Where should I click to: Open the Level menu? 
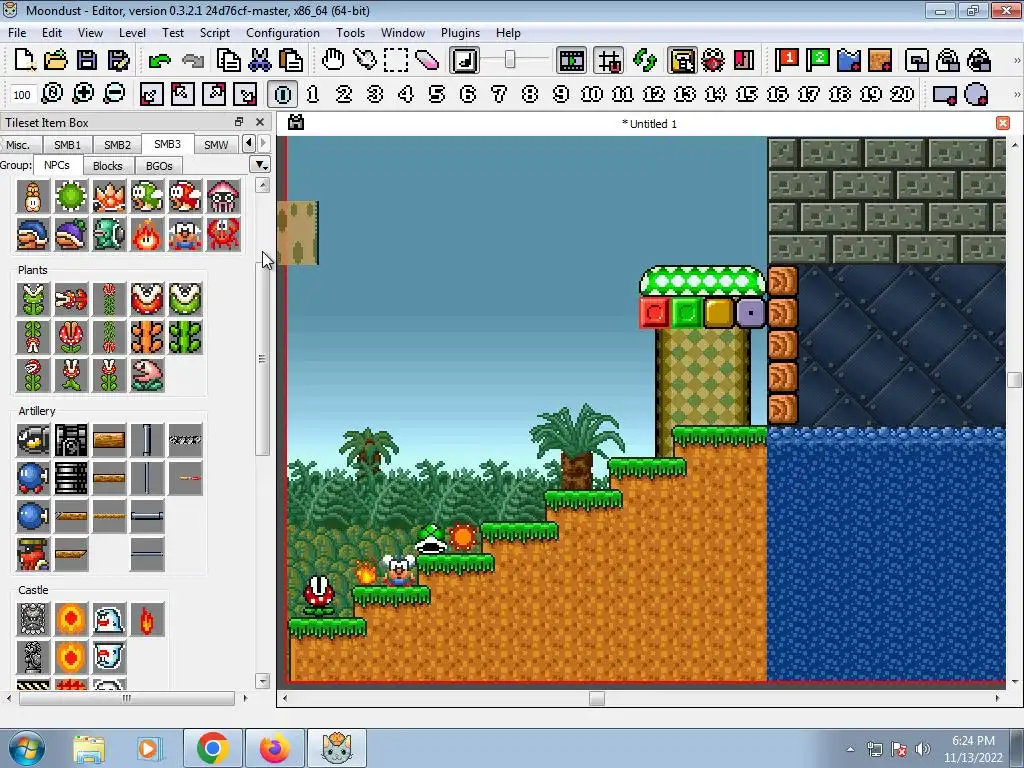pyautogui.click(x=132, y=33)
